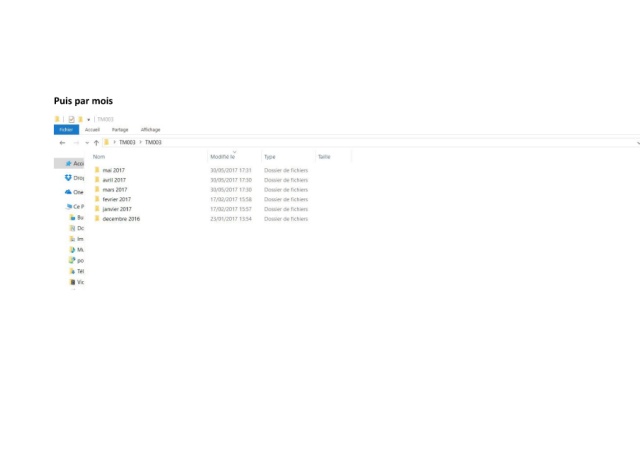Click the up one level arrow
The image size is (640, 452).
pyautogui.click(x=96, y=143)
